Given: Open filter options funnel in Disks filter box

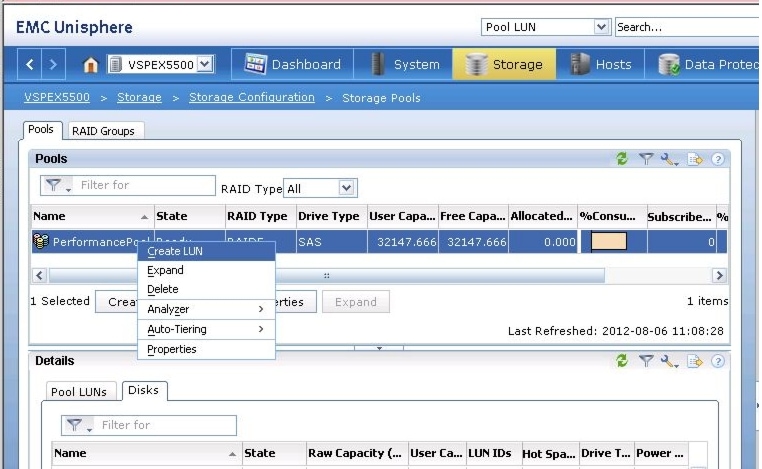Looking at the screenshot, I should [x=78, y=425].
